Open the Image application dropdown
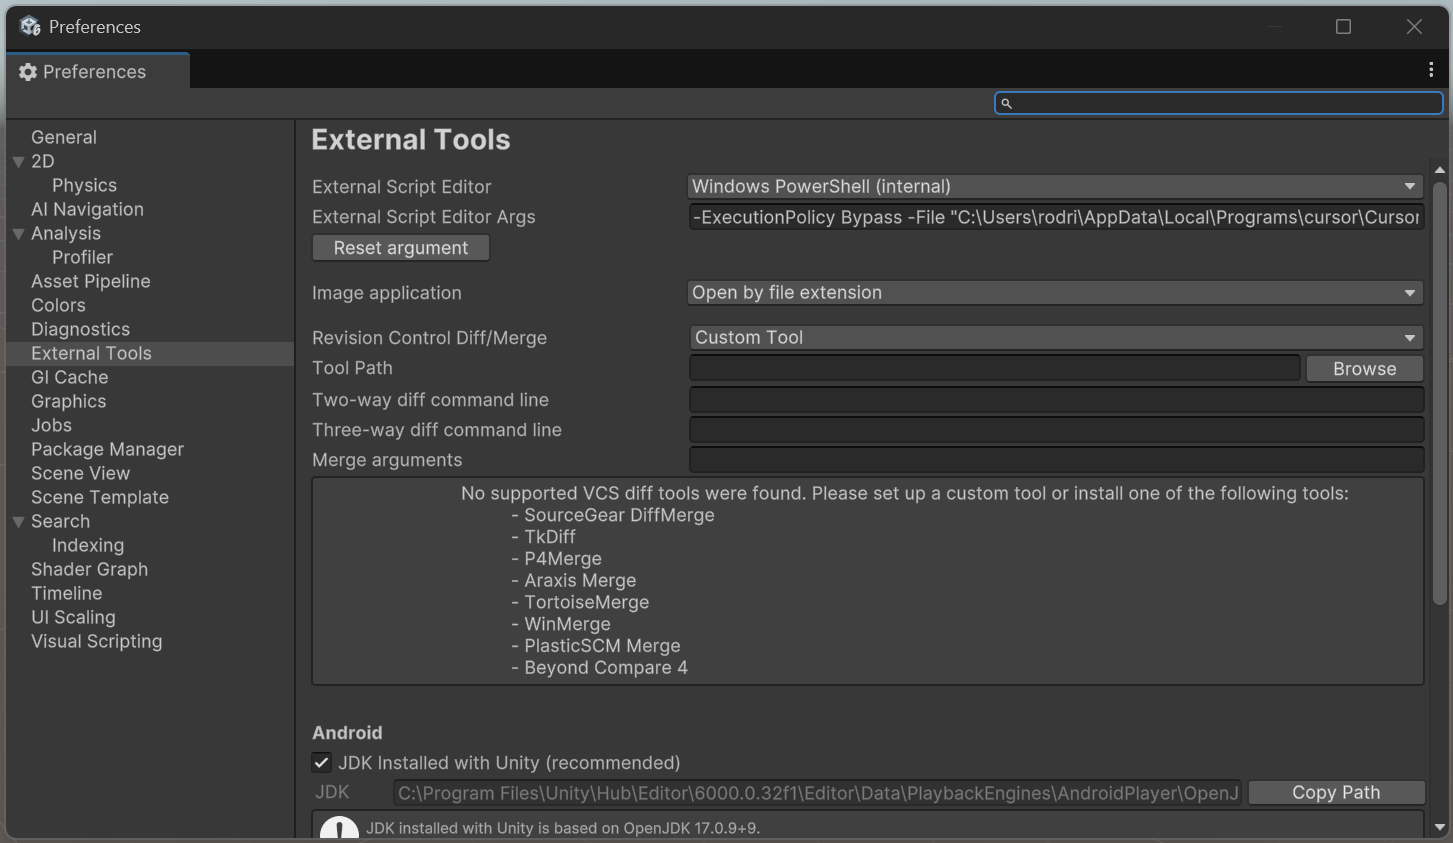Viewport: 1453px width, 843px height. pos(1055,292)
